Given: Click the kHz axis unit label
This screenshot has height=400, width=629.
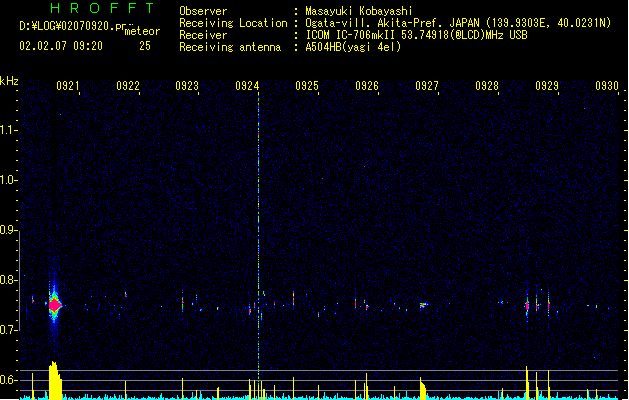Looking at the screenshot, I should click(x=9, y=81).
